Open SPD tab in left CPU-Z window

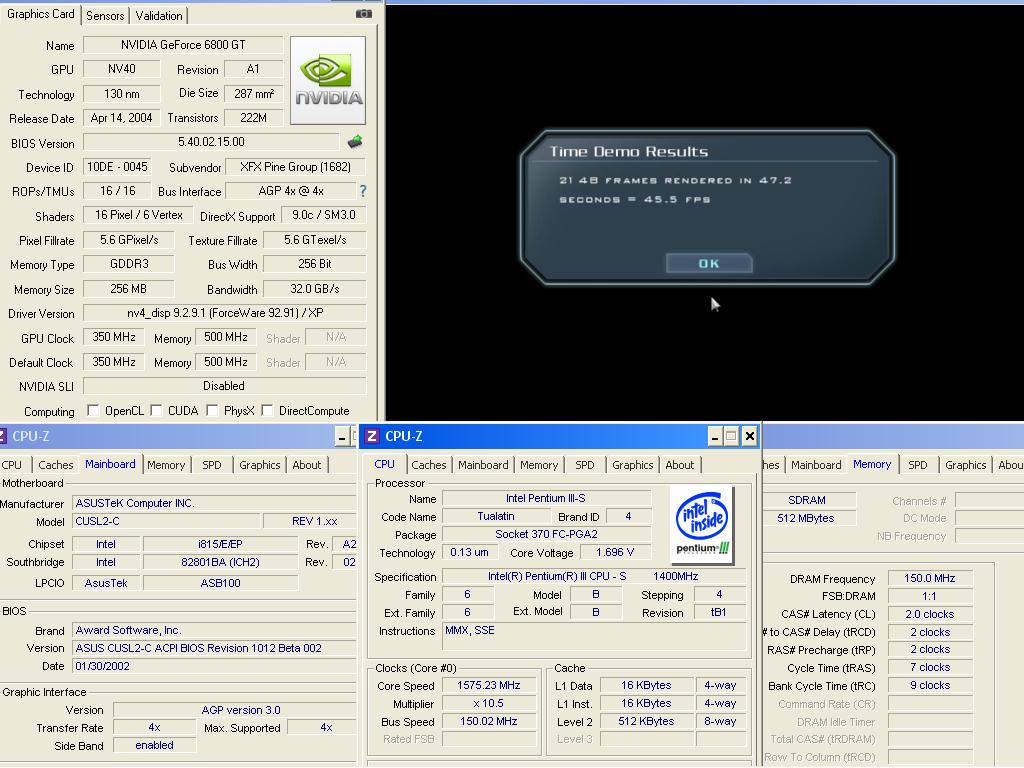coord(212,465)
